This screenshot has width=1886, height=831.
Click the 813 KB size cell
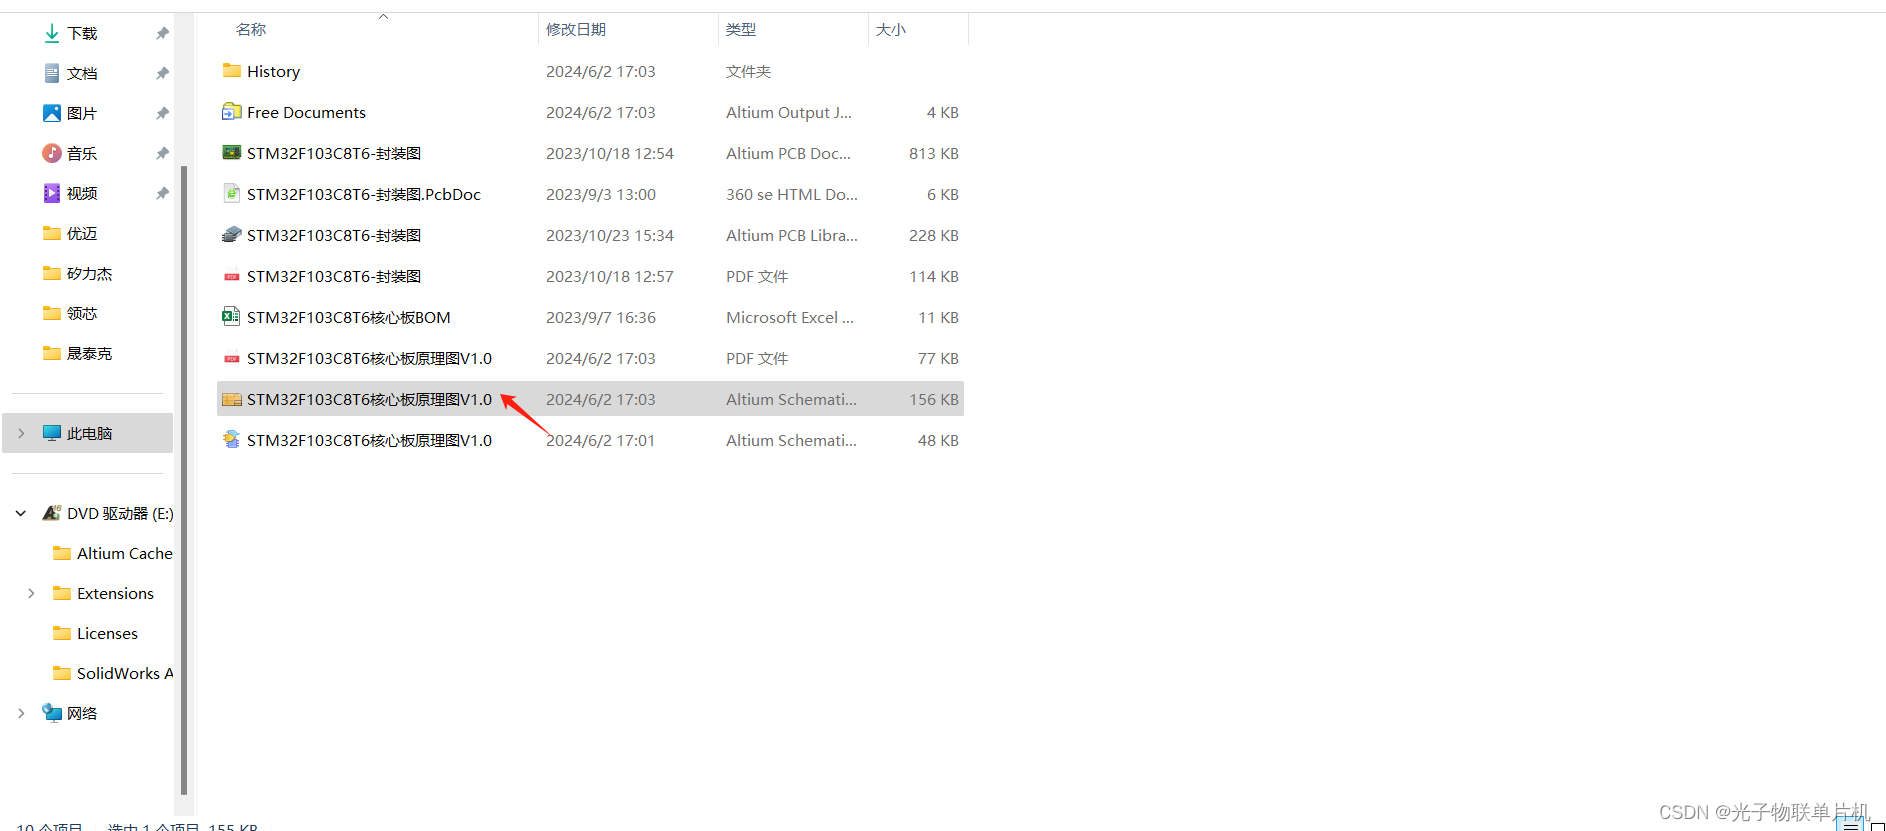934,154
